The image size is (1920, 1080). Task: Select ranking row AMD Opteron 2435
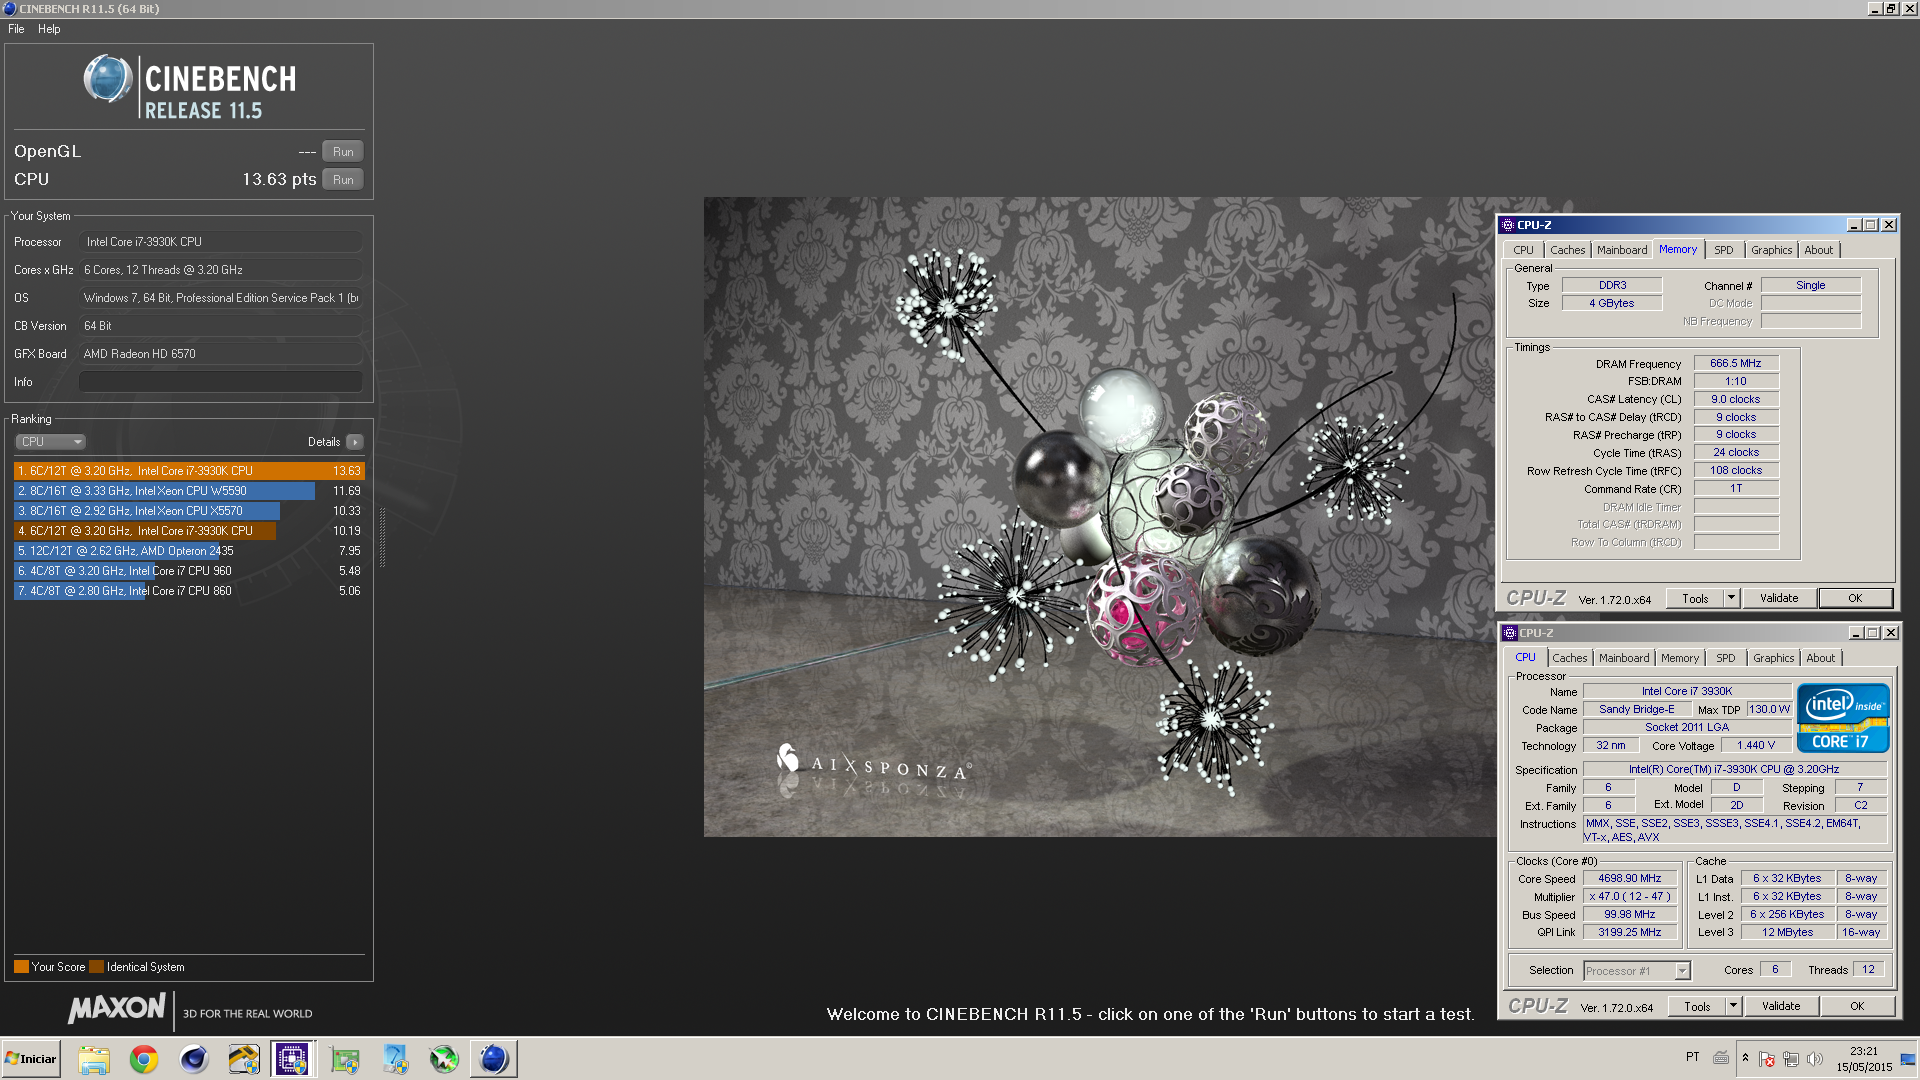189,551
